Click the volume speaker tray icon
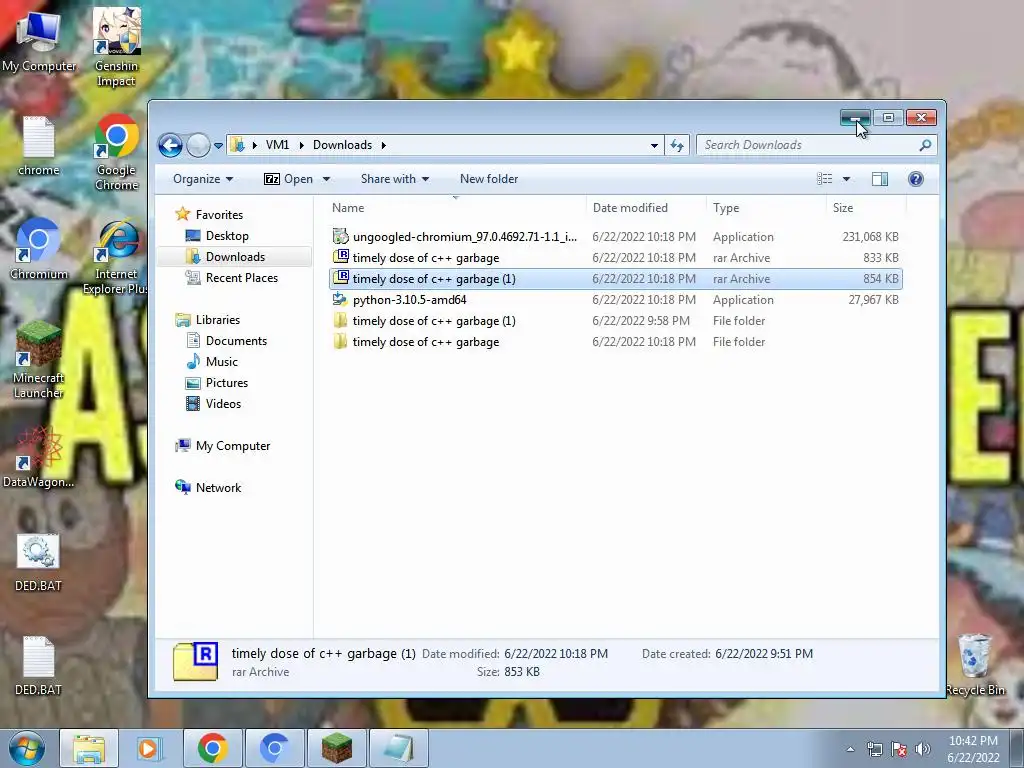 click(922, 749)
